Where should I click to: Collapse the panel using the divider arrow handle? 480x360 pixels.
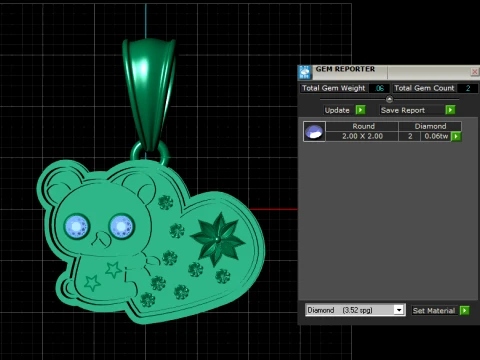click(x=389, y=99)
